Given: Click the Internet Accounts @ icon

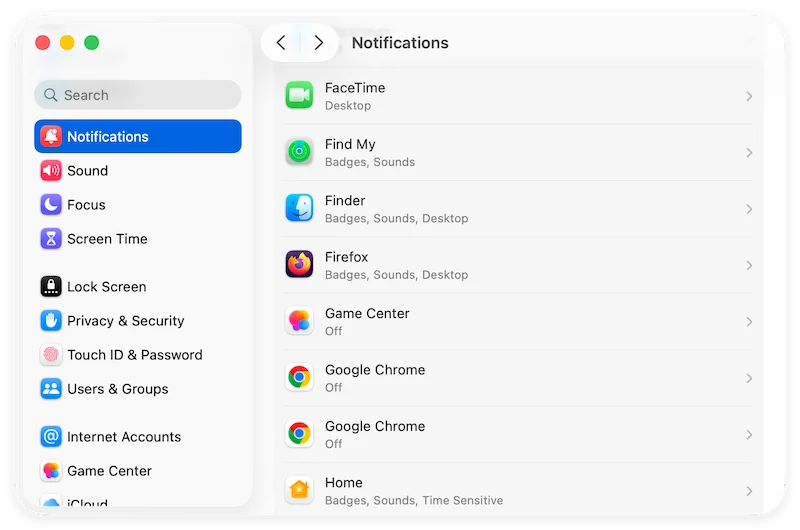Looking at the screenshot, I should coord(51,437).
